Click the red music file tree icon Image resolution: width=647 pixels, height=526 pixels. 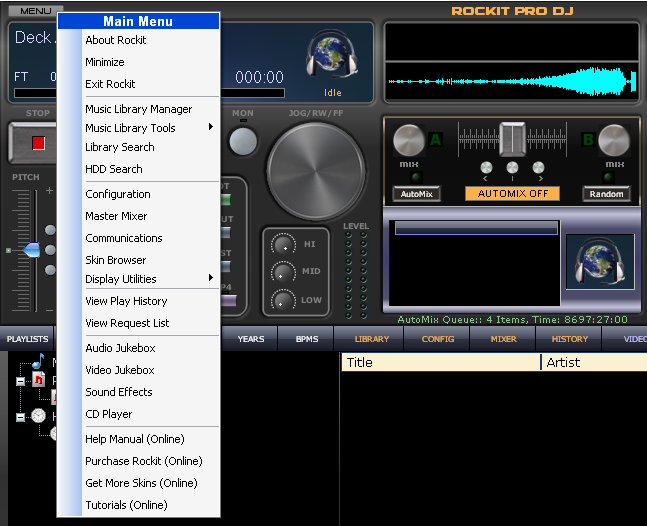coord(39,380)
